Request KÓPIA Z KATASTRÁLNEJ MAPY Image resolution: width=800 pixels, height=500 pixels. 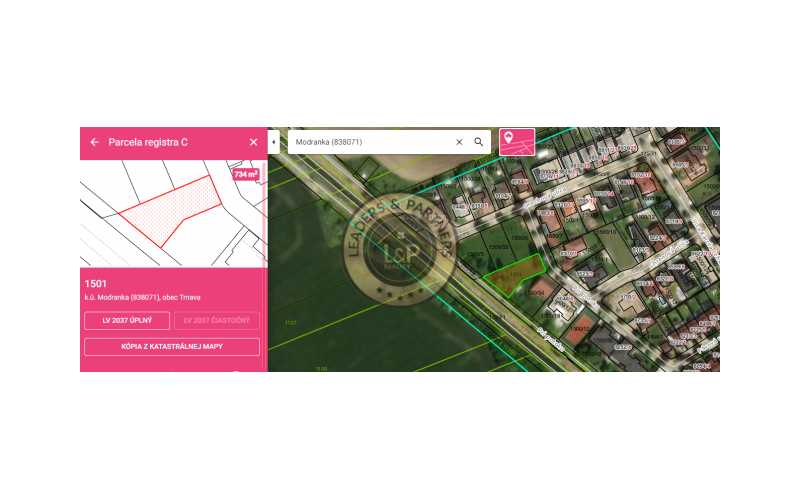[x=172, y=347]
